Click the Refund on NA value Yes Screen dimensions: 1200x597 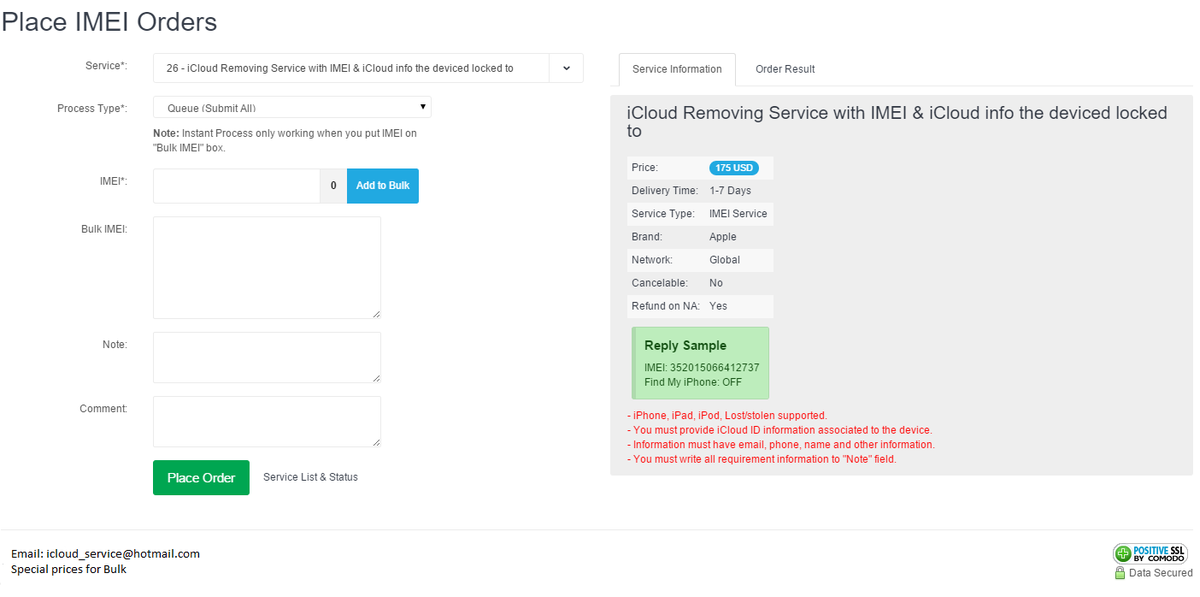[718, 306]
